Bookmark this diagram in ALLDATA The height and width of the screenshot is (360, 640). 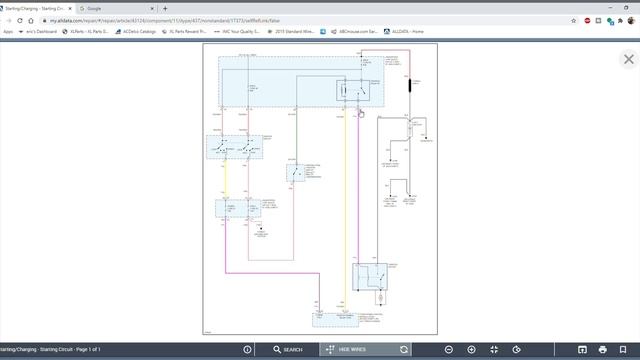coord(623,349)
